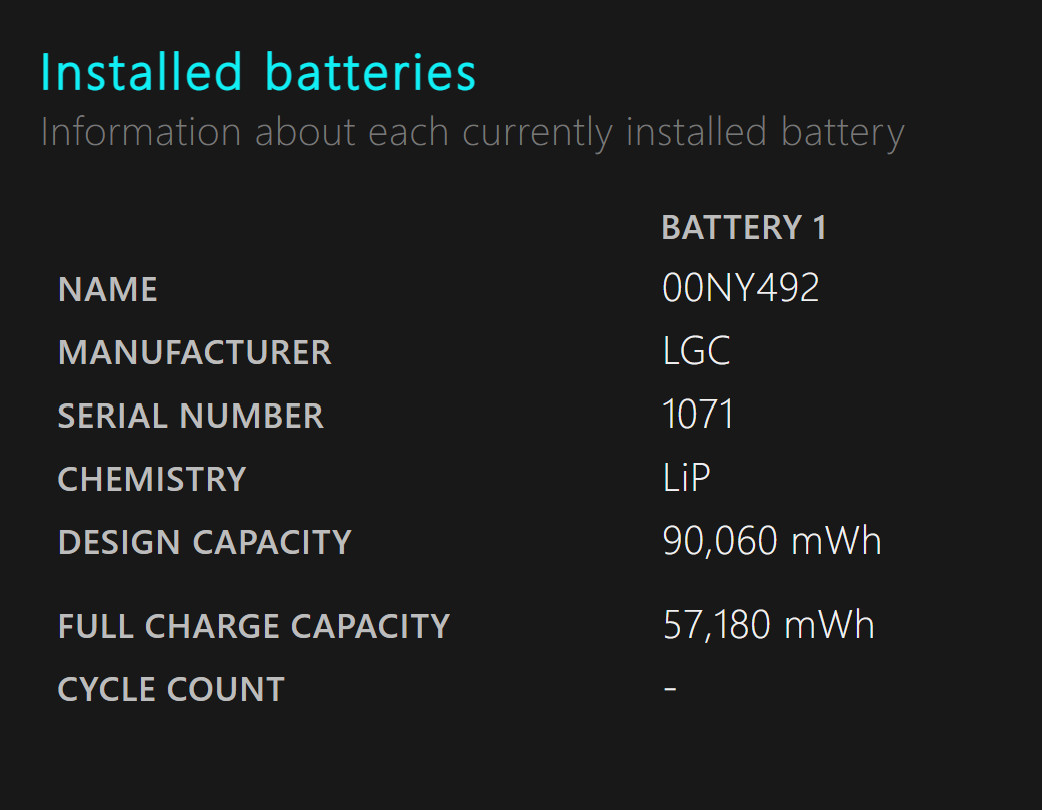Image resolution: width=1042 pixels, height=810 pixels.
Task: Click the CYCLE COUNT label
Action: pos(171,689)
